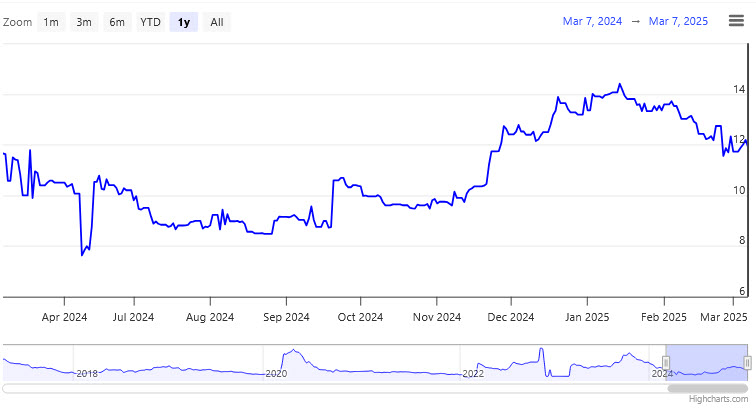Select the 3m zoom range
Image resolution: width=756 pixels, height=408 pixels.
(x=84, y=22)
